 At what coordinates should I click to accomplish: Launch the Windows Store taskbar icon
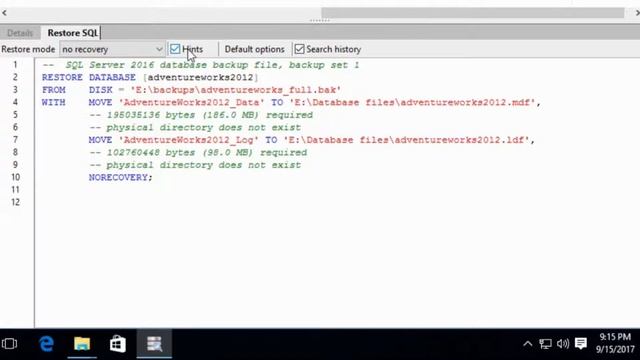click(118, 344)
